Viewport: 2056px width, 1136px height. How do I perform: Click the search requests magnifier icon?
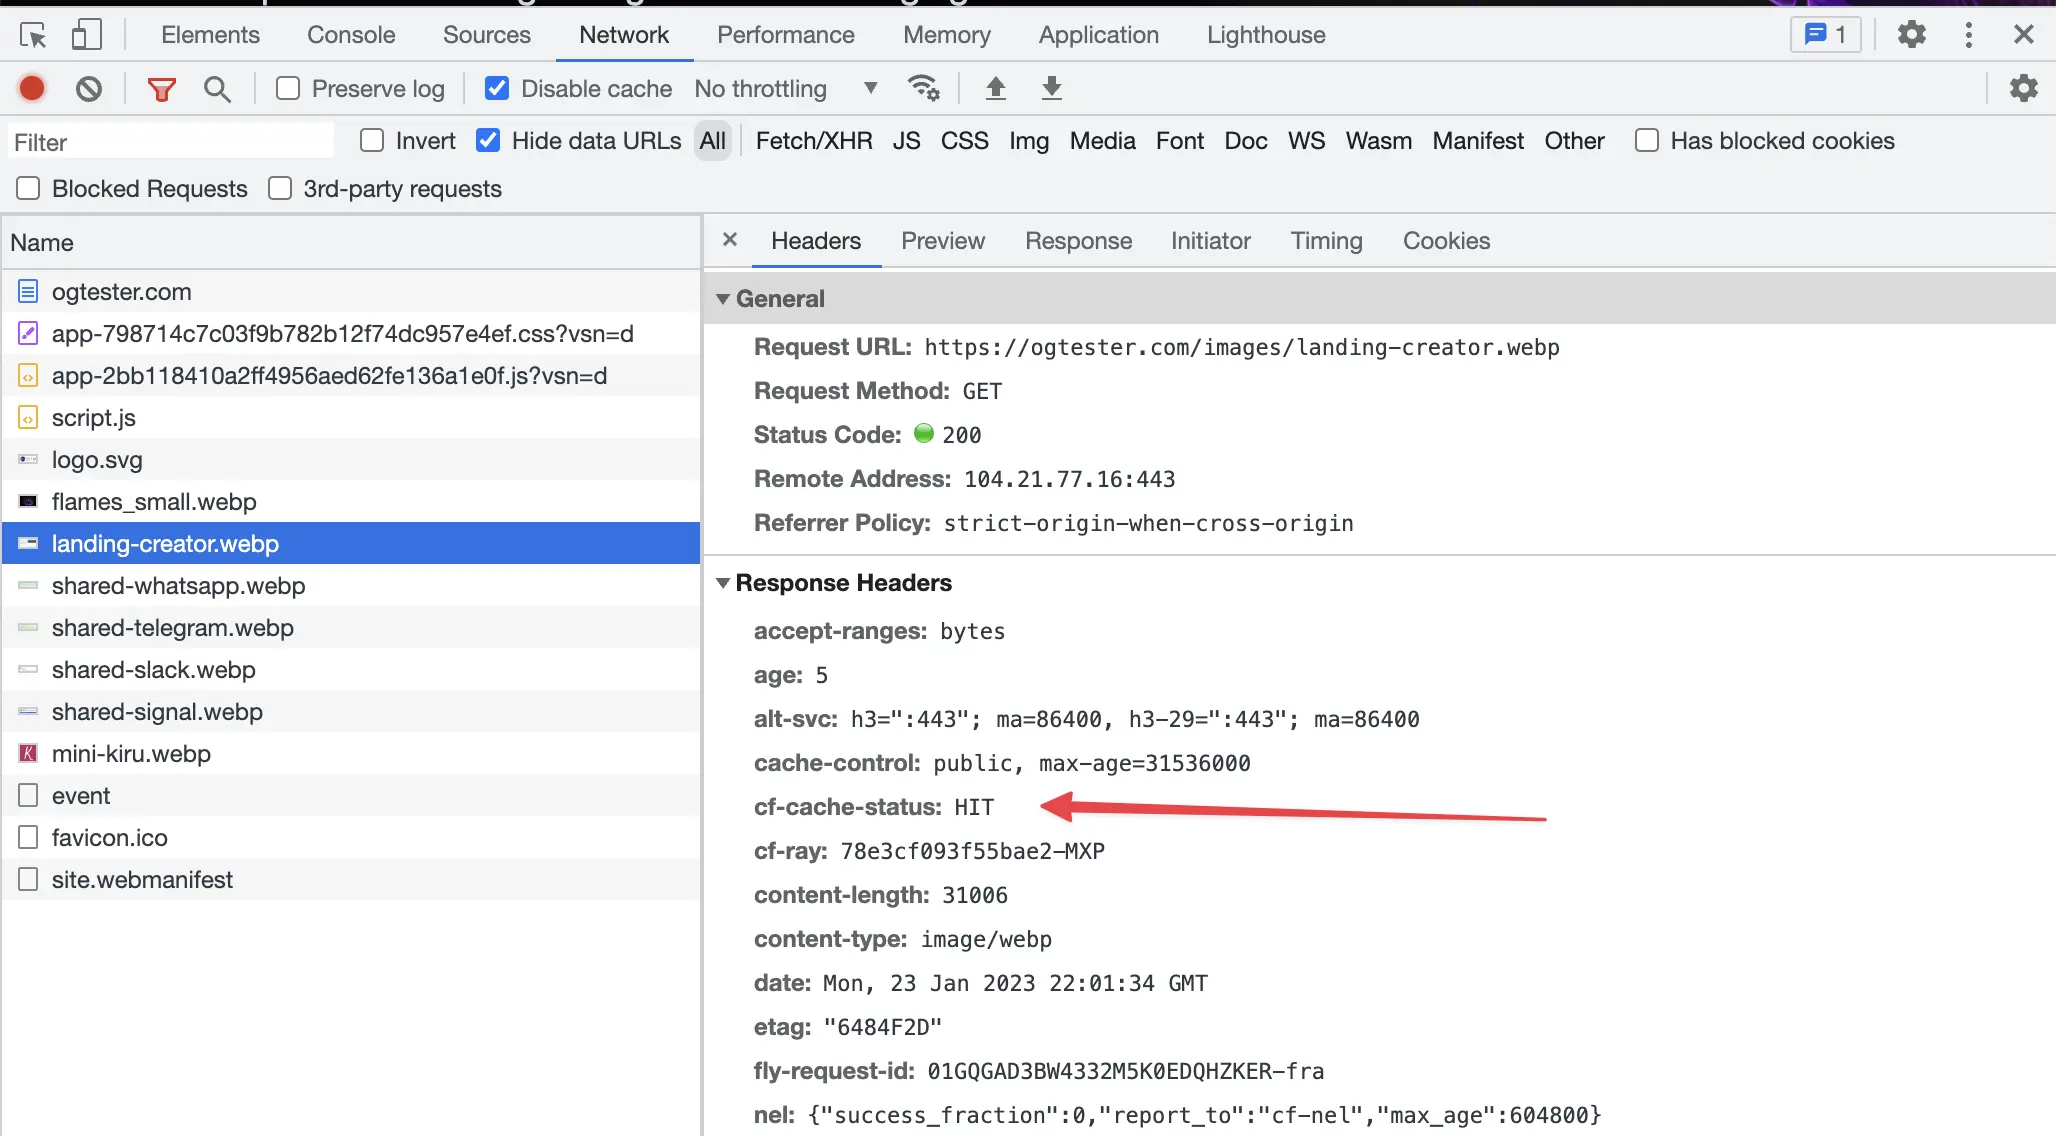(x=217, y=88)
